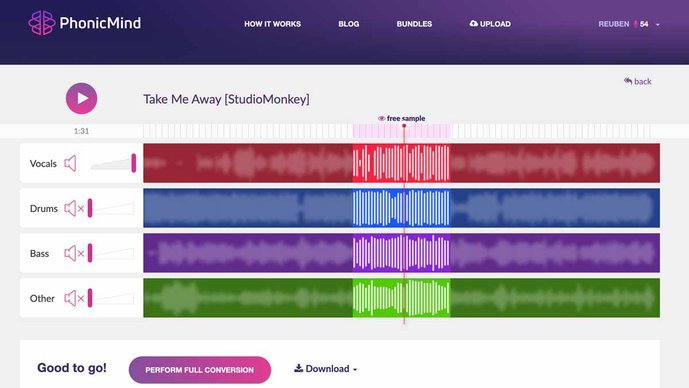The width and height of the screenshot is (689, 388).
Task: Unmute the Drums track speaker icon
Action: click(74, 208)
